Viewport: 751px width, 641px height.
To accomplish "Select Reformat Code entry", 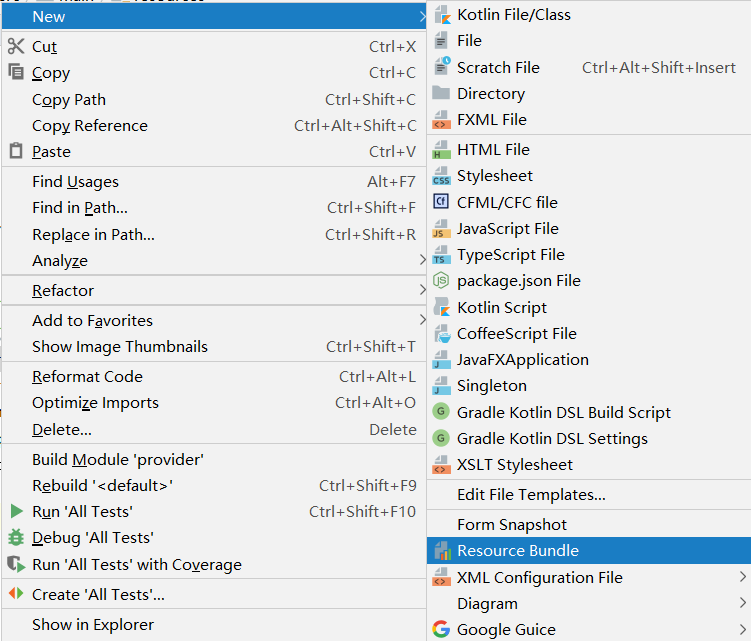I will 214,377.
